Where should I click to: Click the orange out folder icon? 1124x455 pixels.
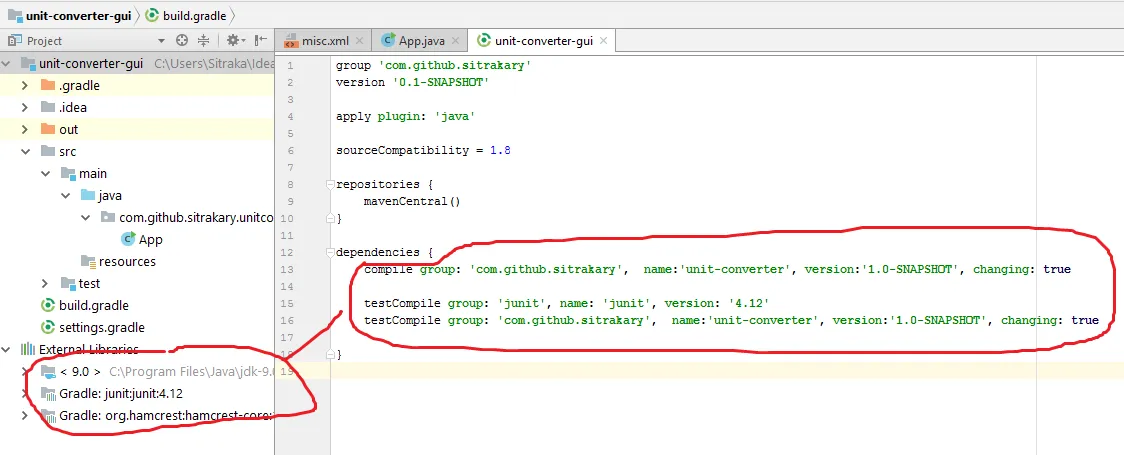tap(48, 130)
